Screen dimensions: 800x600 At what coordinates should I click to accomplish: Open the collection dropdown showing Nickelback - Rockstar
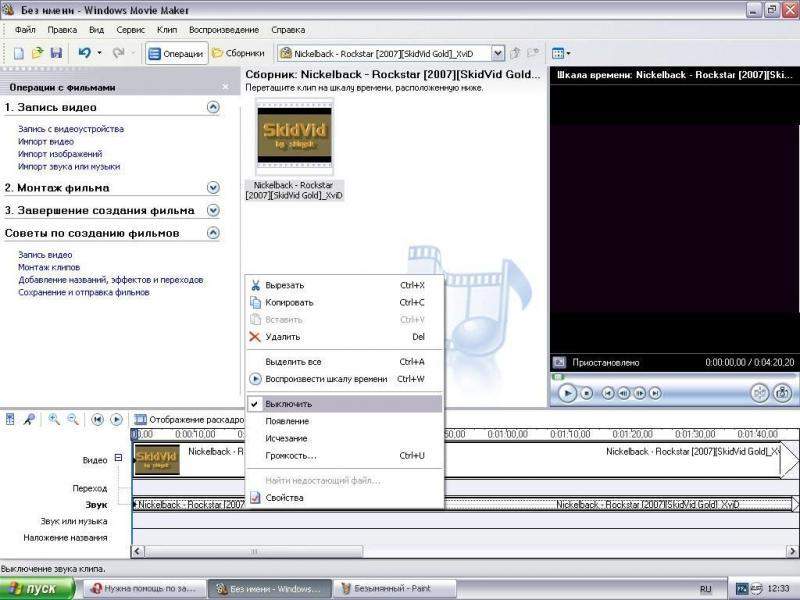pos(497,53)
